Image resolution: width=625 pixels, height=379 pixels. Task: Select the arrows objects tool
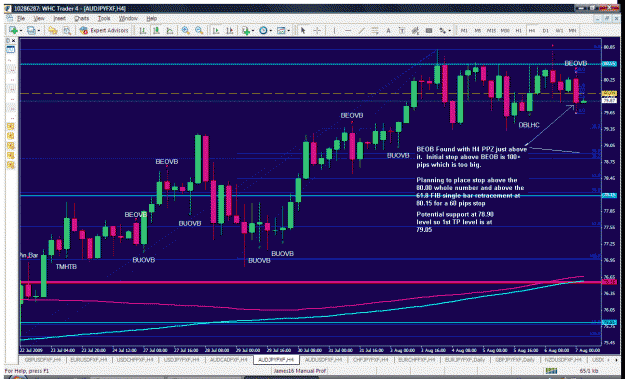coord(442,31)
